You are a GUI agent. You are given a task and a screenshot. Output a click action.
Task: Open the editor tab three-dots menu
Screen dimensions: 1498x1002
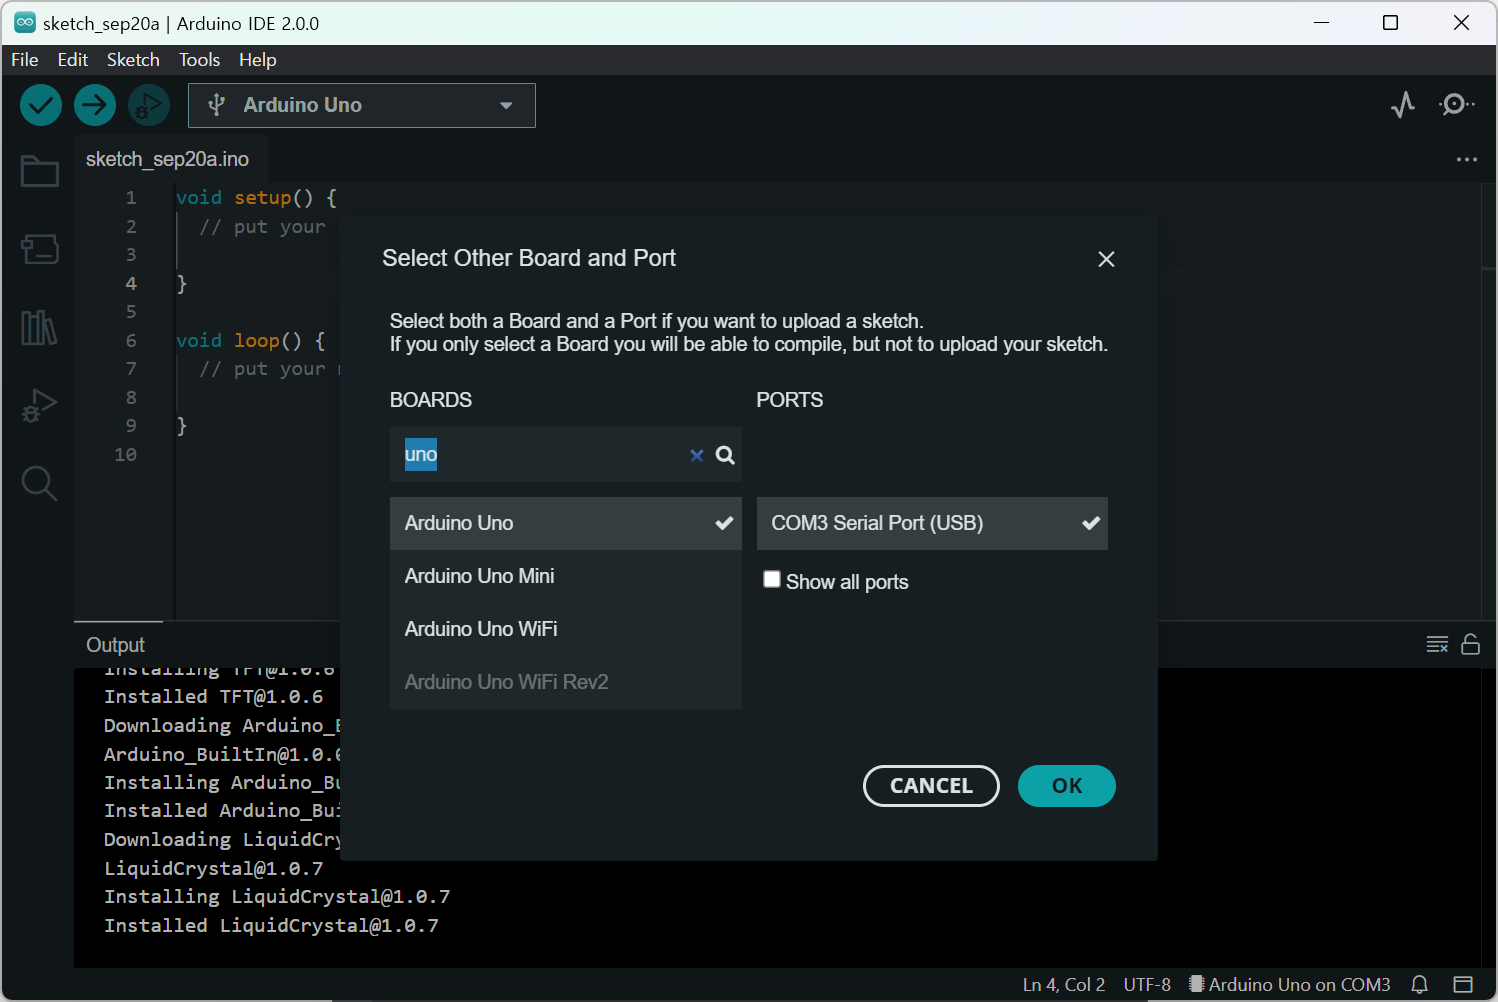click(1467, 159)
